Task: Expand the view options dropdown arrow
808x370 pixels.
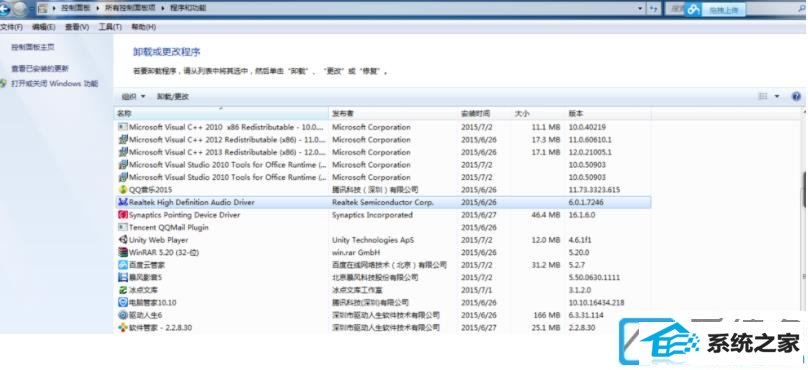Action: pyautogui.click(x=777, y=96)
